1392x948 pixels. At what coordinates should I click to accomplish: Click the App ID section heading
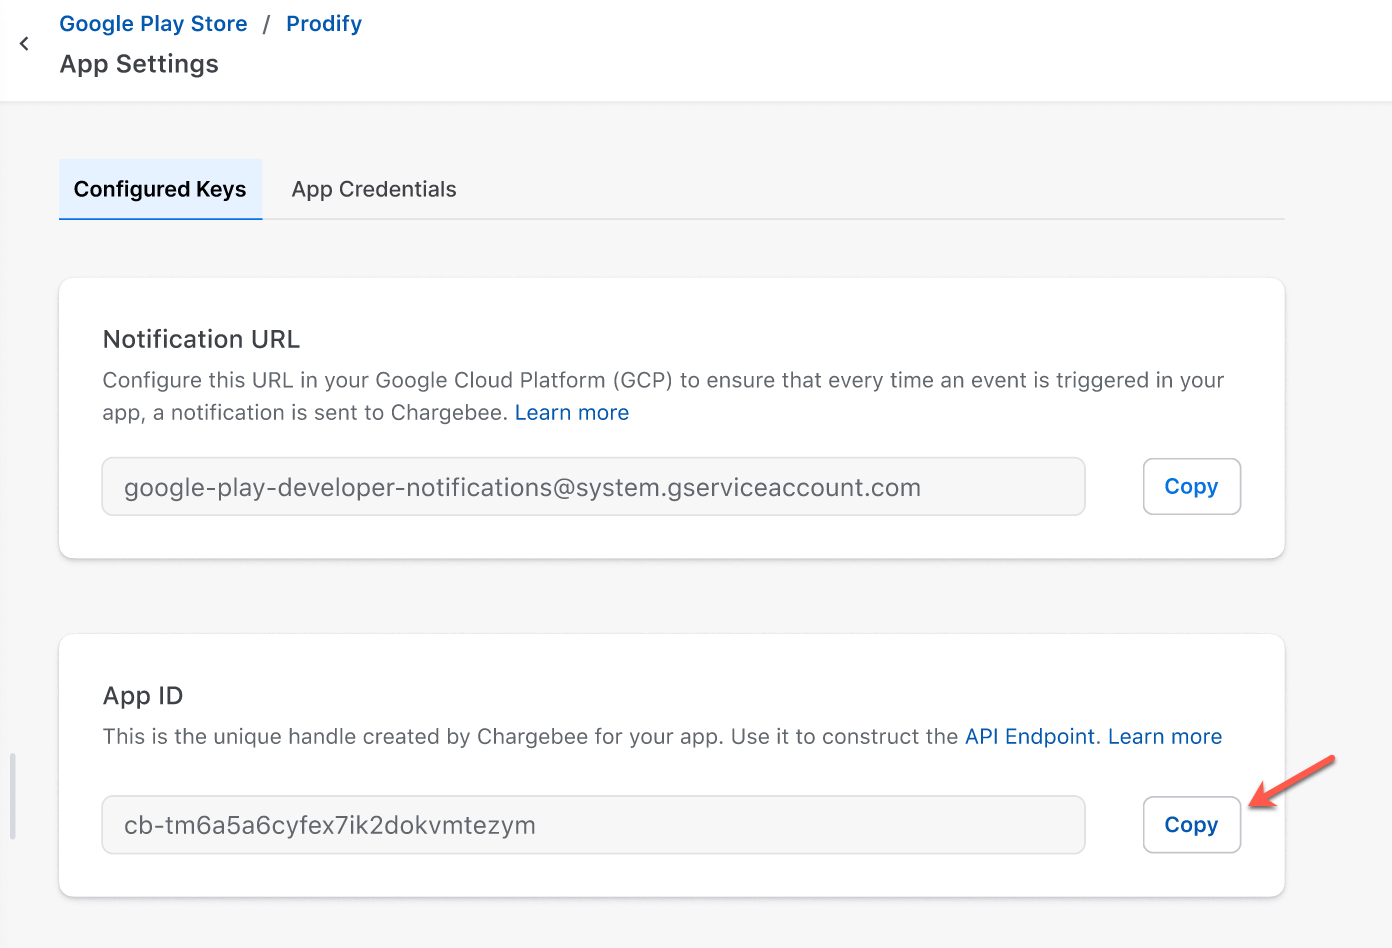(x=143, y=696)
